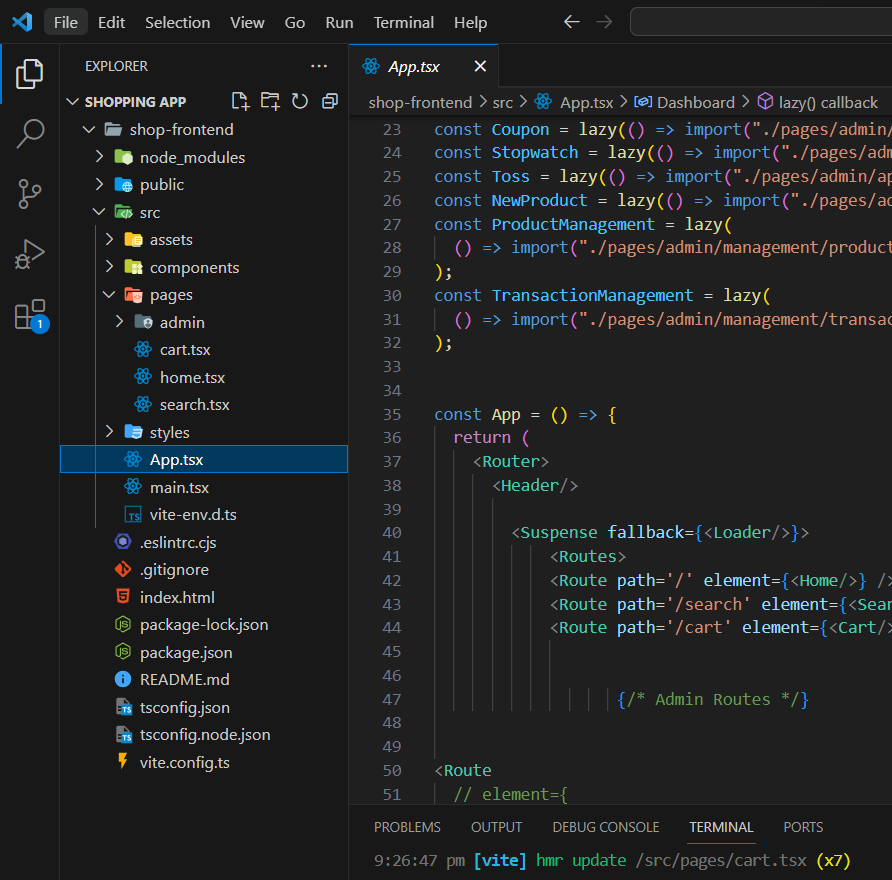Viewport: 892px width, 880px height.
Task: Collapse the src folder
Action: pyautogui.click(x=99, y=212)
